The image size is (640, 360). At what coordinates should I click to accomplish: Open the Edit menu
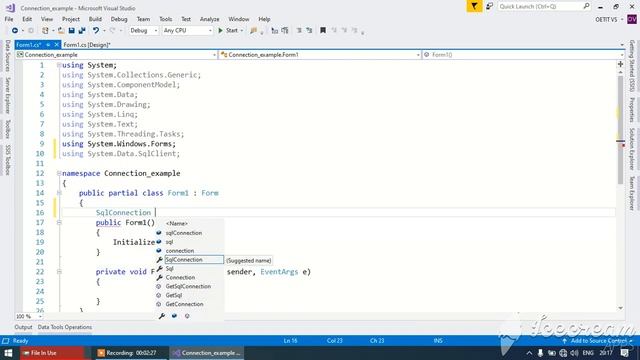point(27,19)
